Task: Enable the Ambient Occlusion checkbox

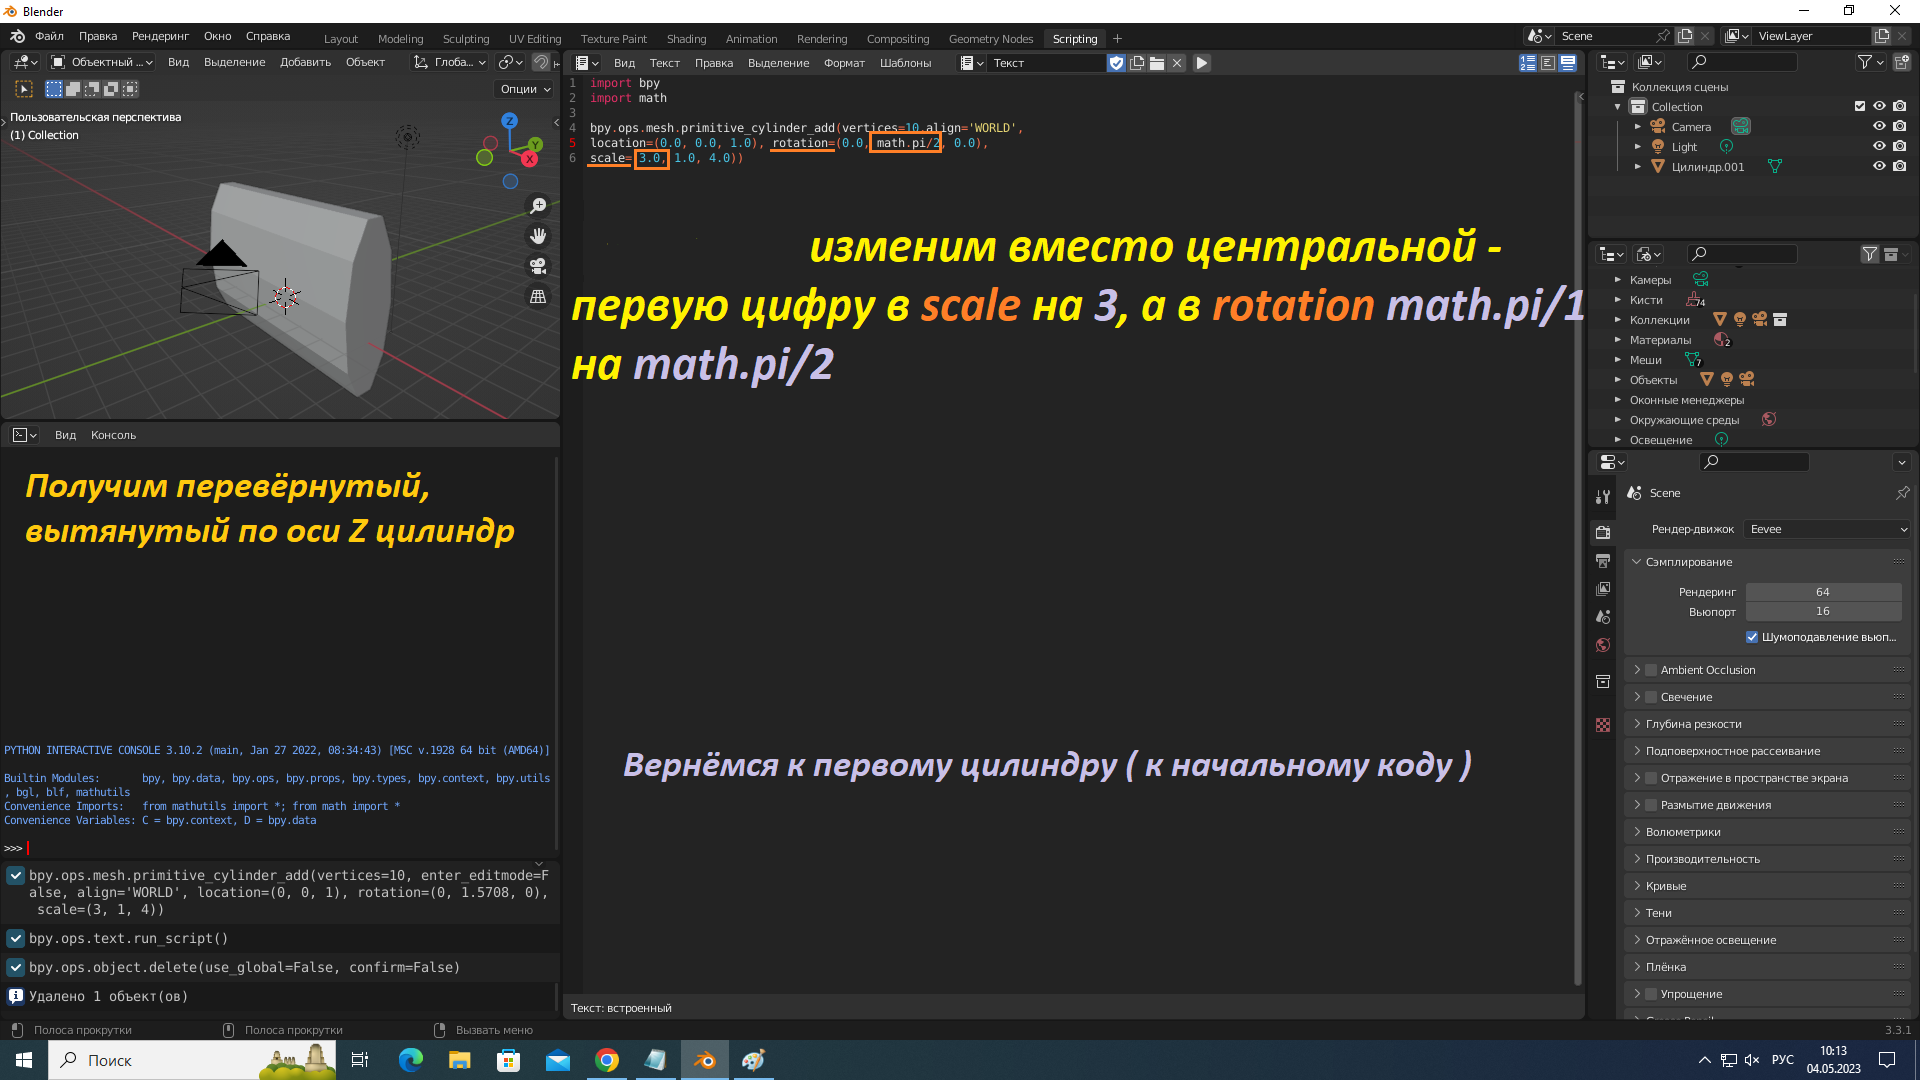Action: pyautogui.click(x=1651, y=670)
